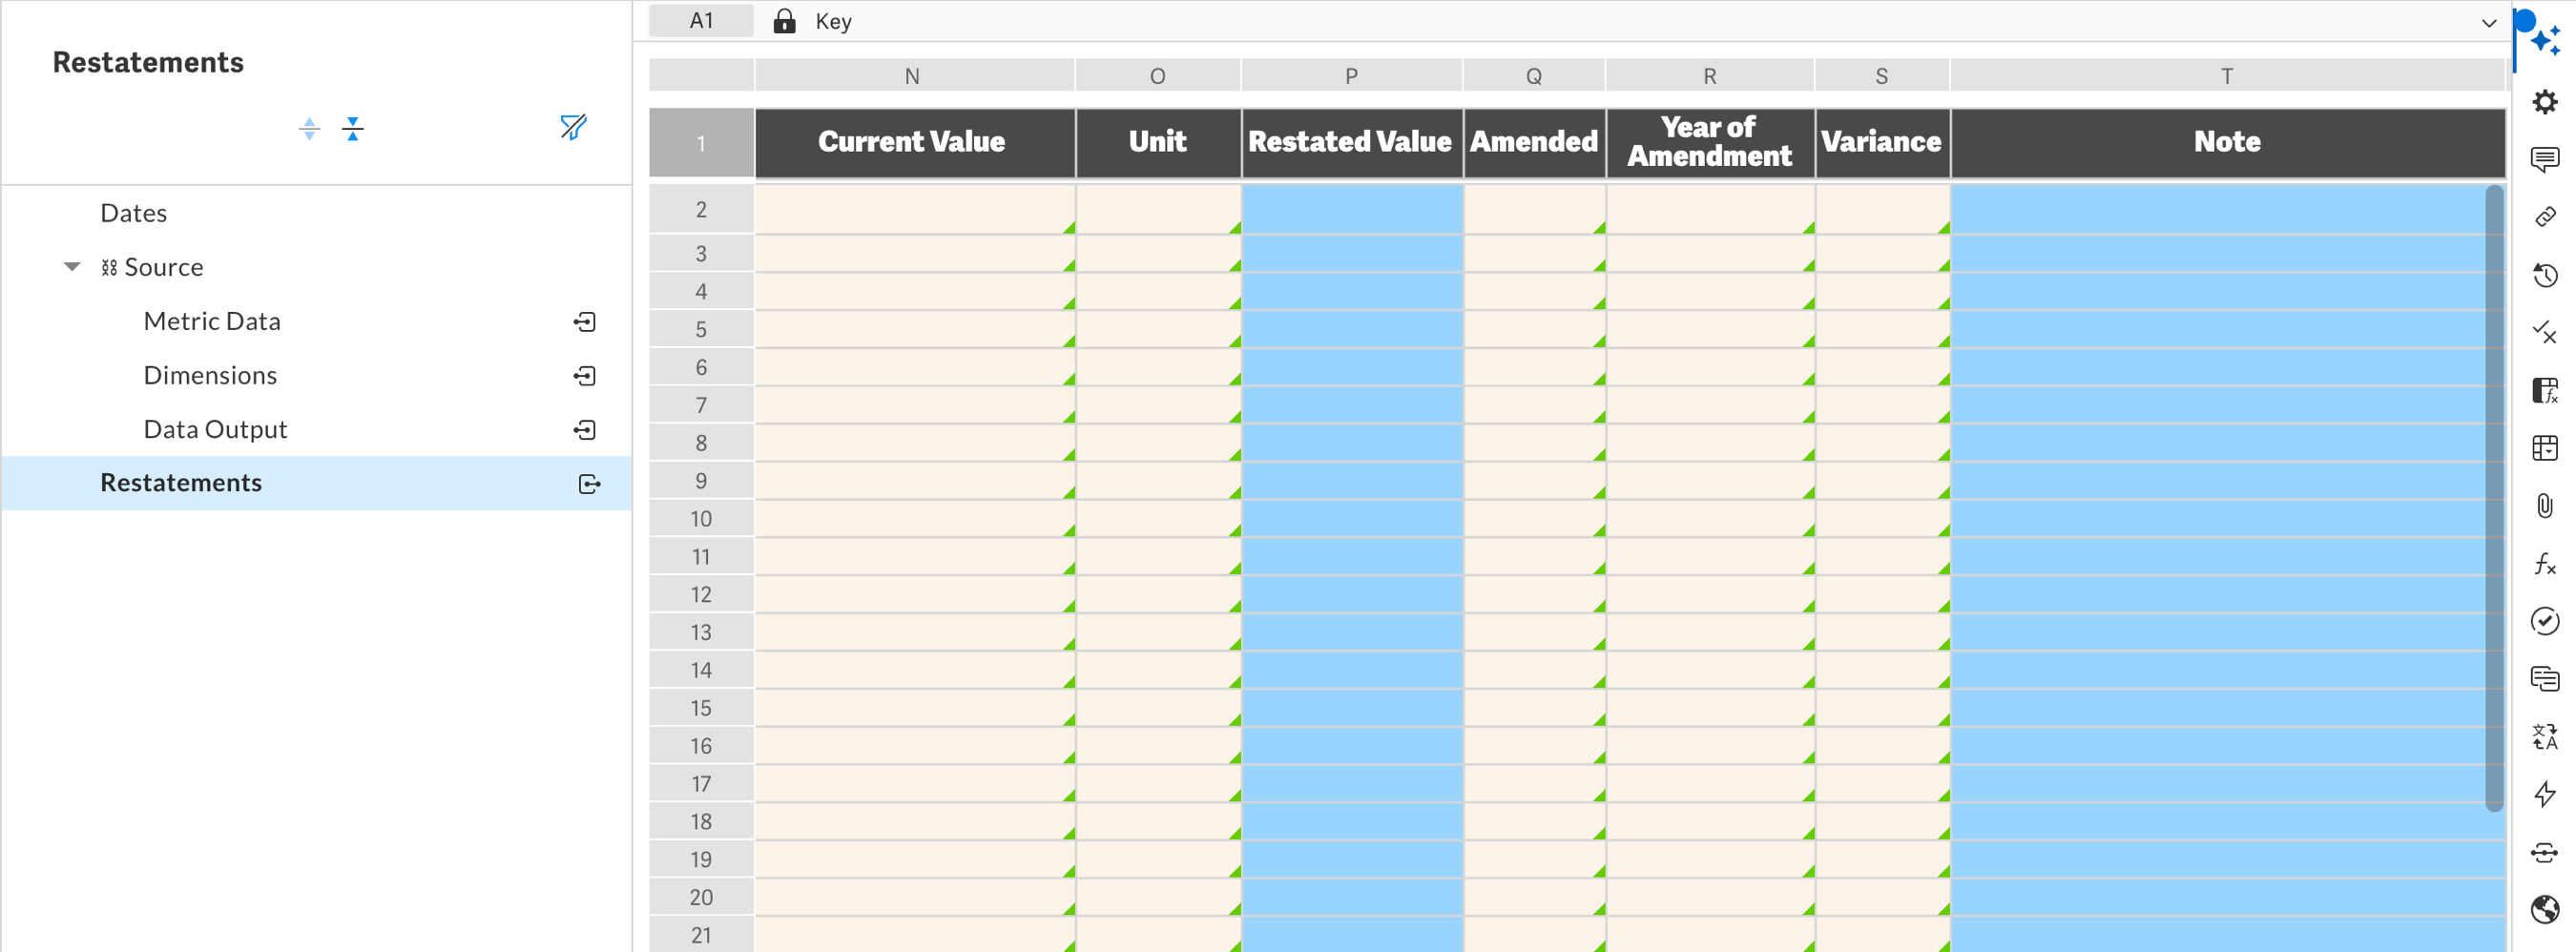Open the Data Output sheet
2576x952 pixels.
(215, 429)
